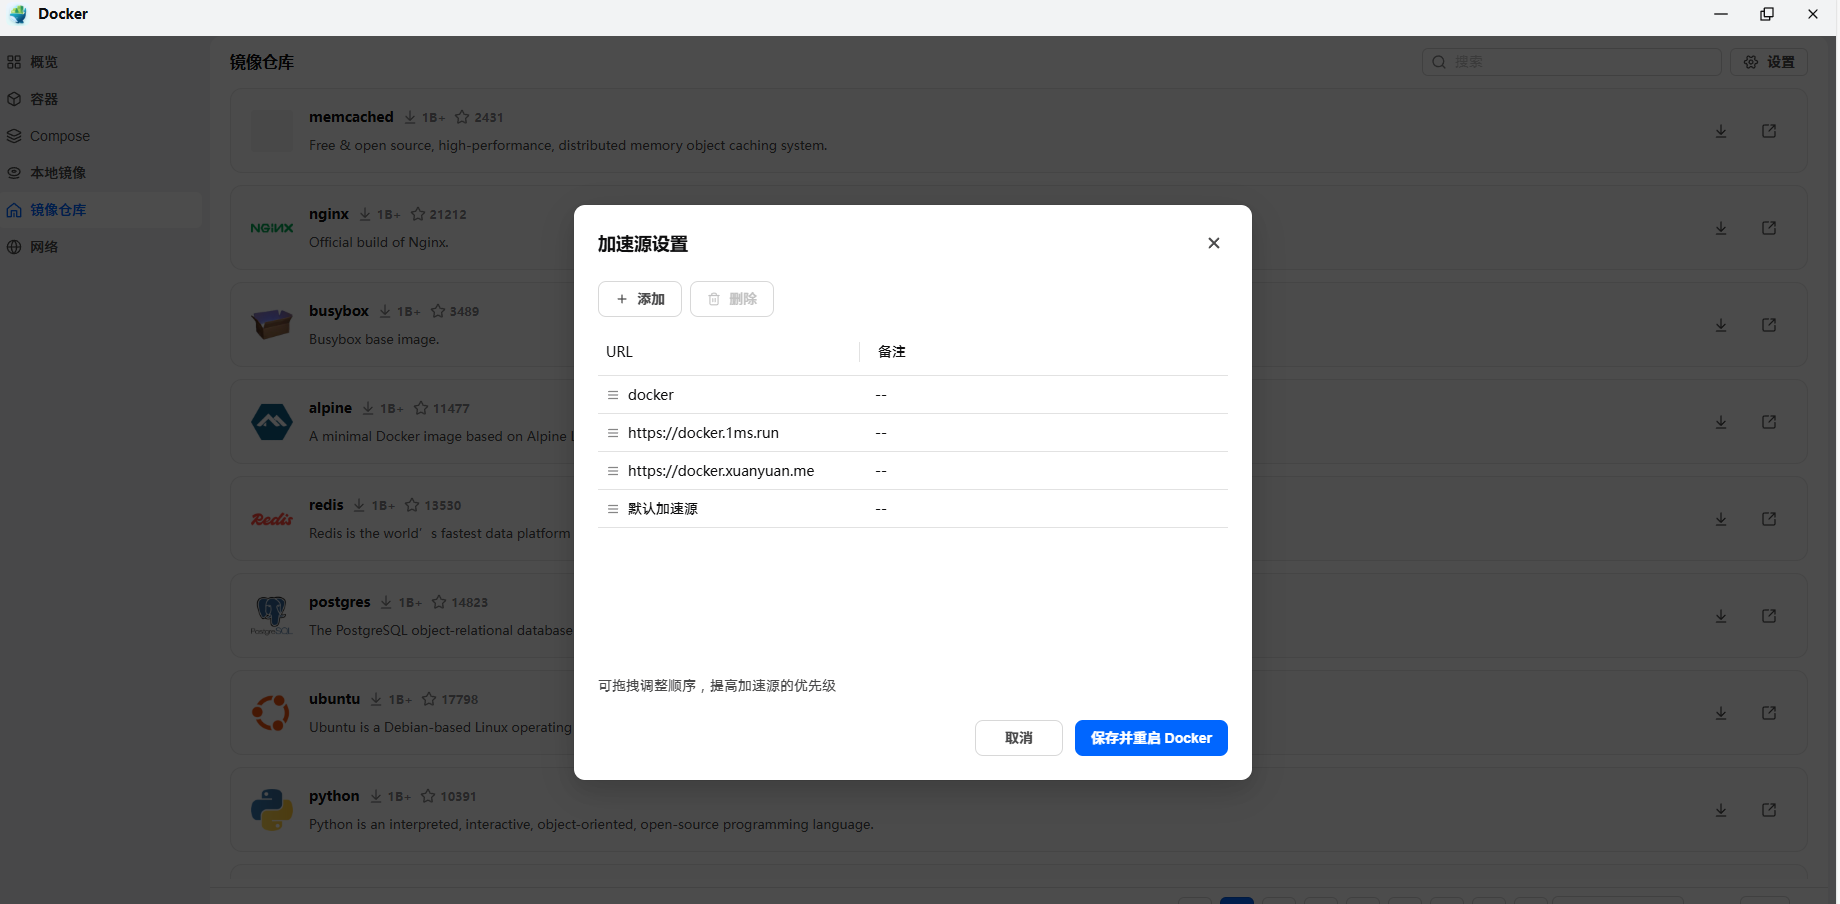This screenshot has height=904, width=1840.
Task: Open memcached via its external link icon
Action: coord(1769,131)
